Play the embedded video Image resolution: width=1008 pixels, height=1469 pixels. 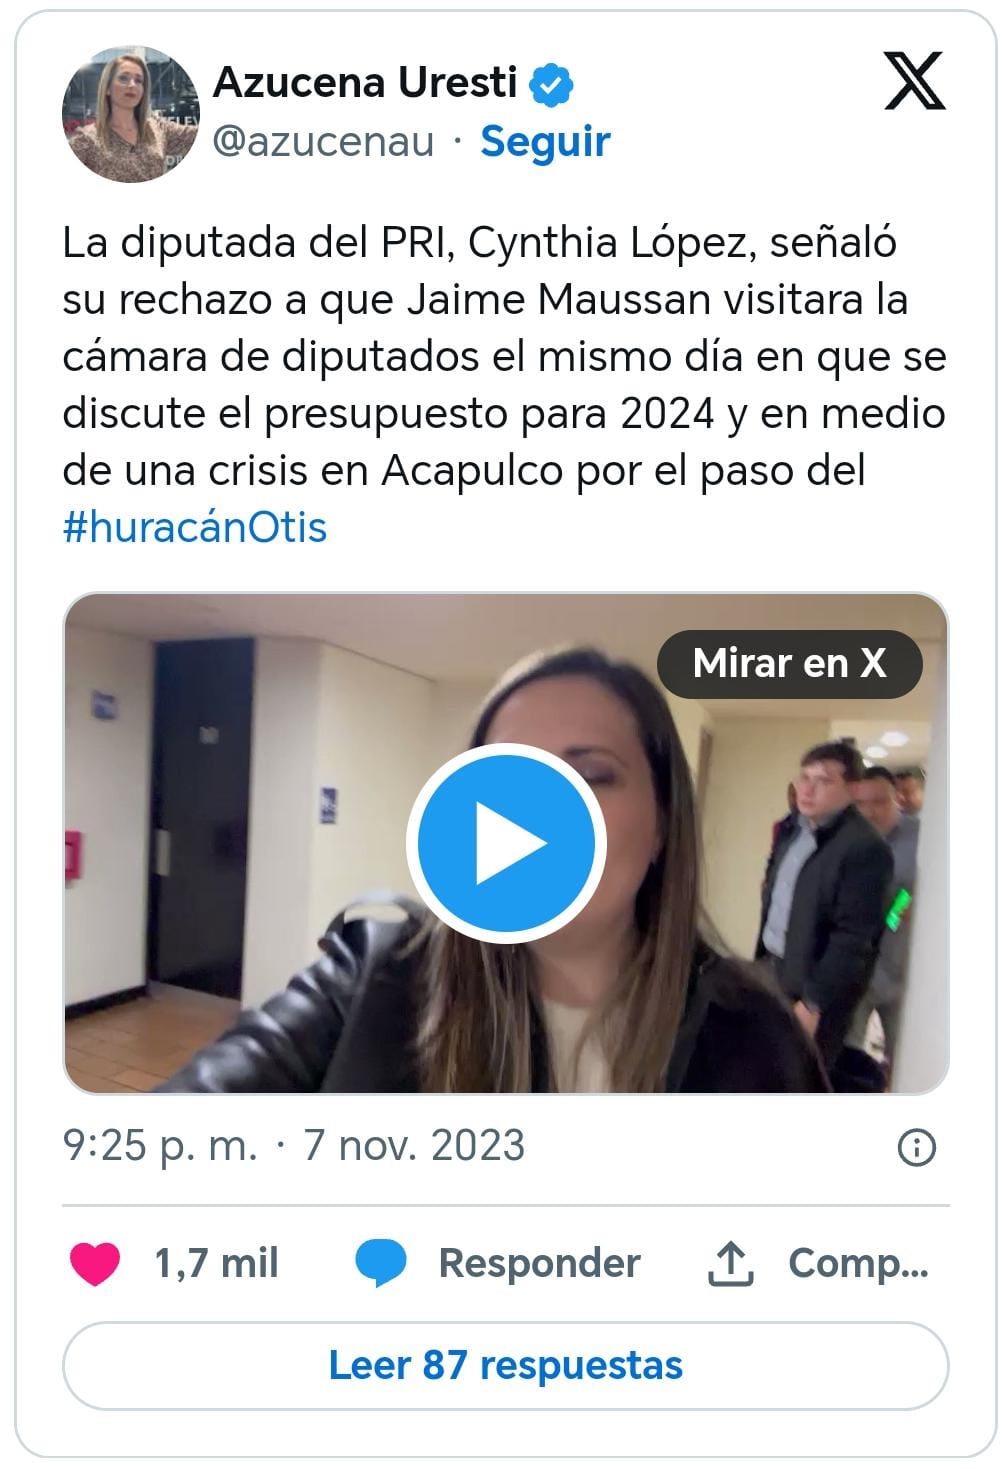tap(505, 843)
